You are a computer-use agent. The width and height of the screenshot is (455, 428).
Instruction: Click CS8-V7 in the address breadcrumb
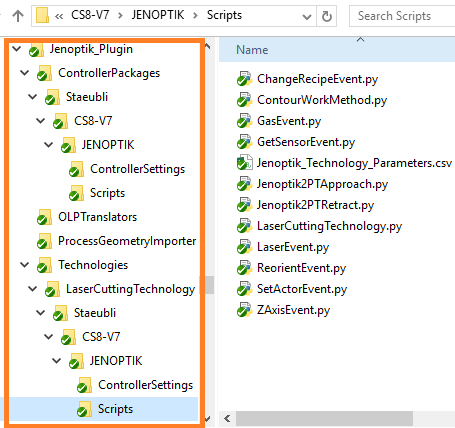click(x=90, y=15)
